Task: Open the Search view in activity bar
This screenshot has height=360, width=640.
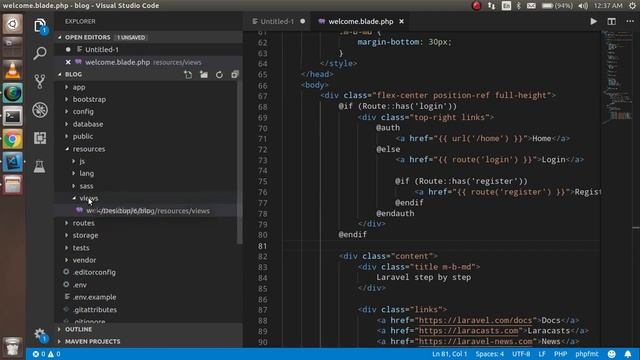Action: (40, 53)
